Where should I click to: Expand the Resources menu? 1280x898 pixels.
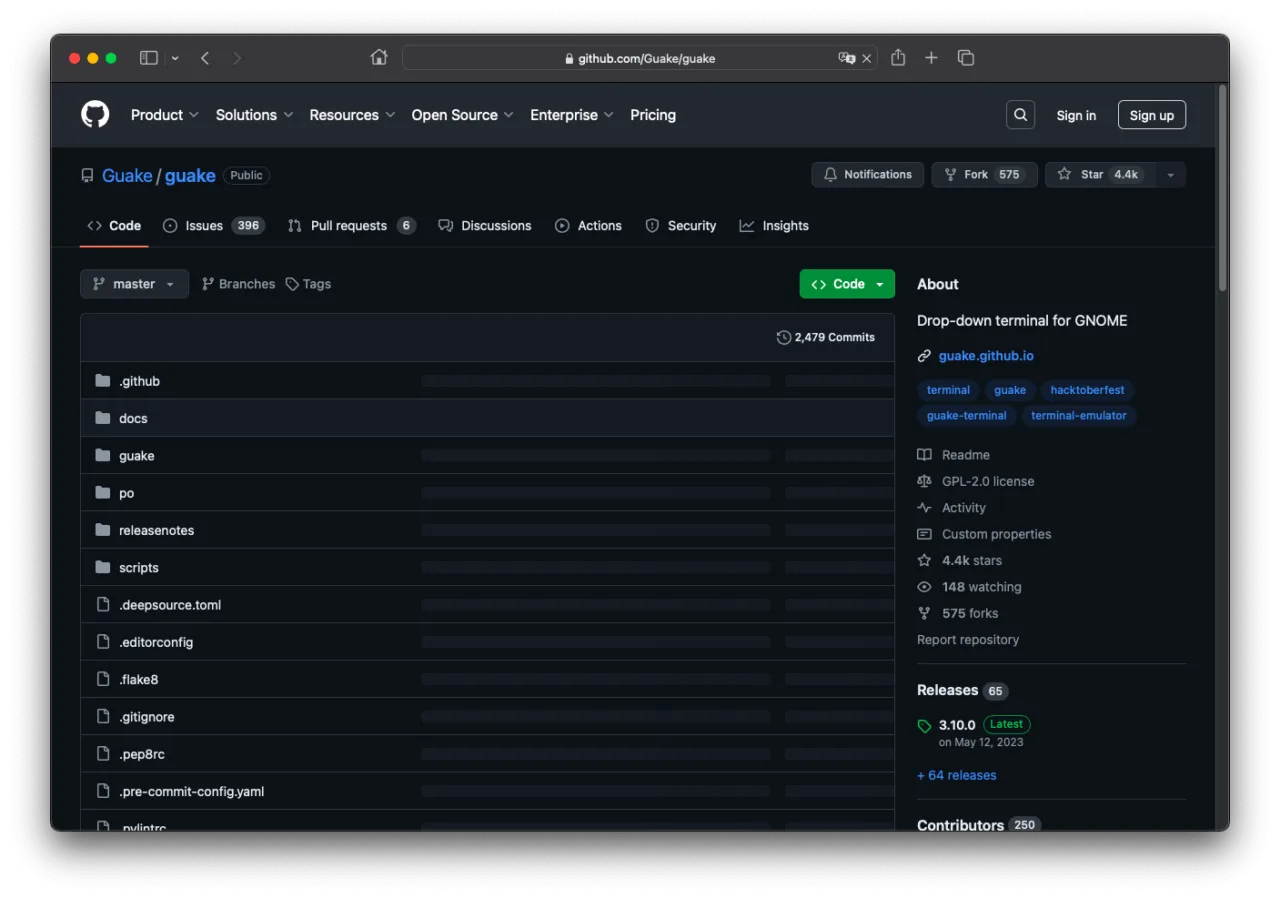(352, 115)
